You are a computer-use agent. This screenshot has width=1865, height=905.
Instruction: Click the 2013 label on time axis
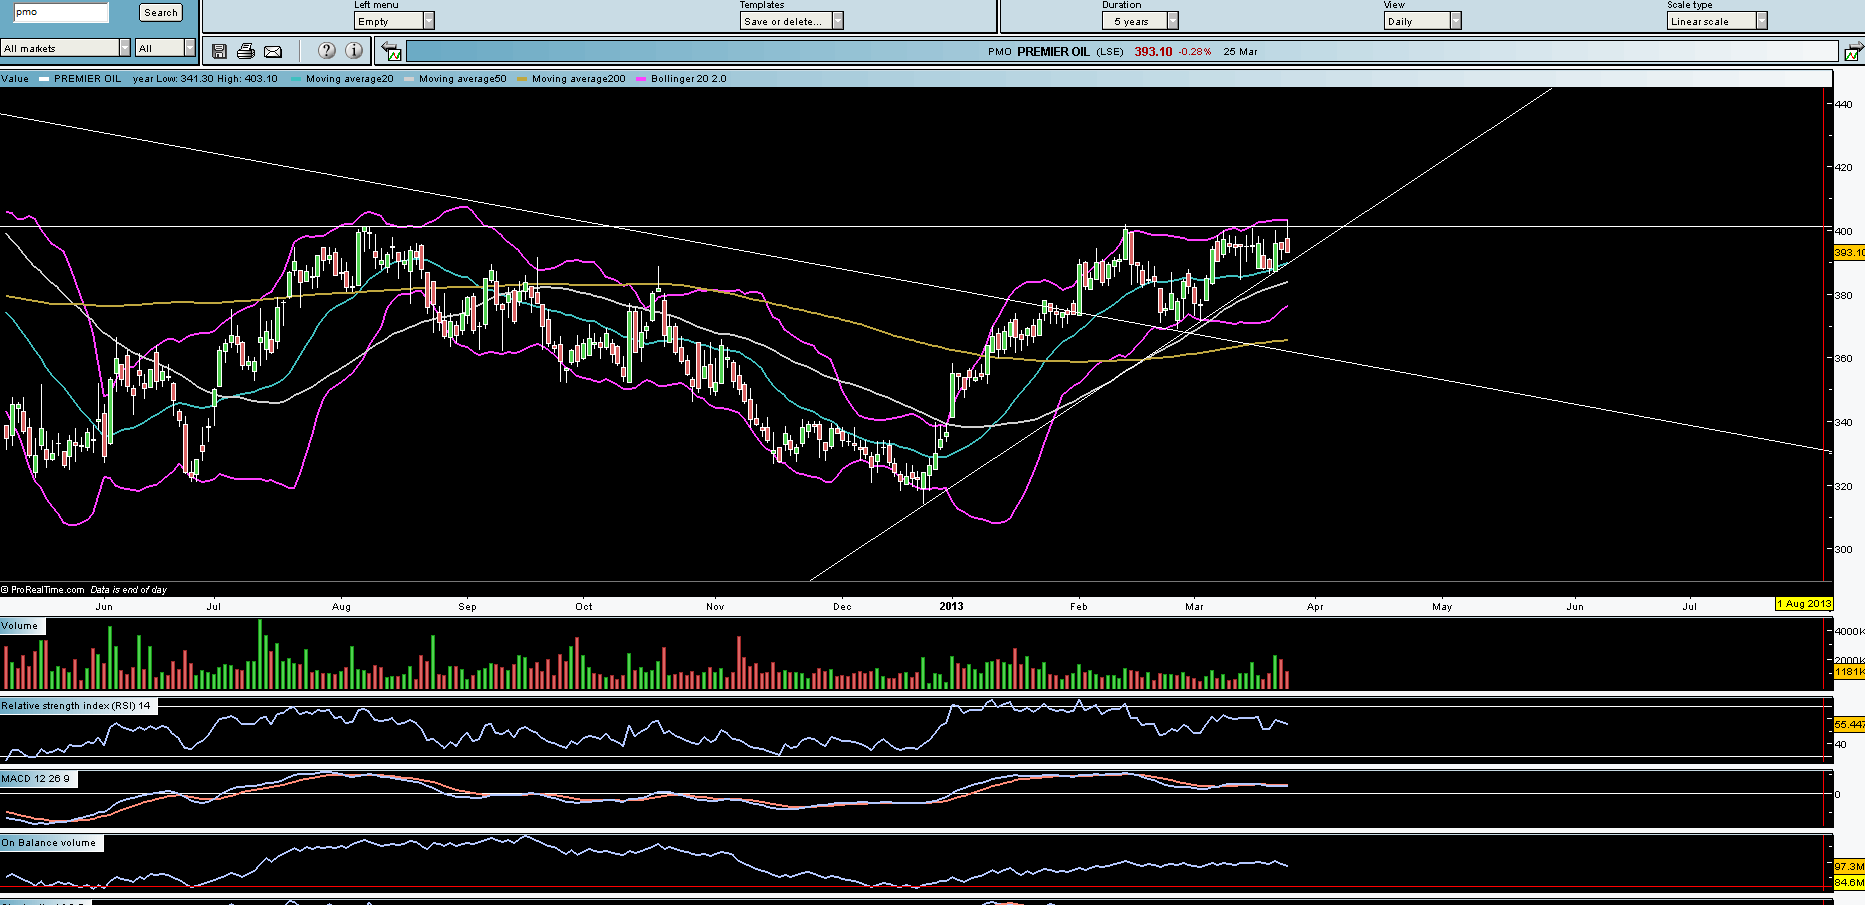pyautogui.click(x=951, y=606)
